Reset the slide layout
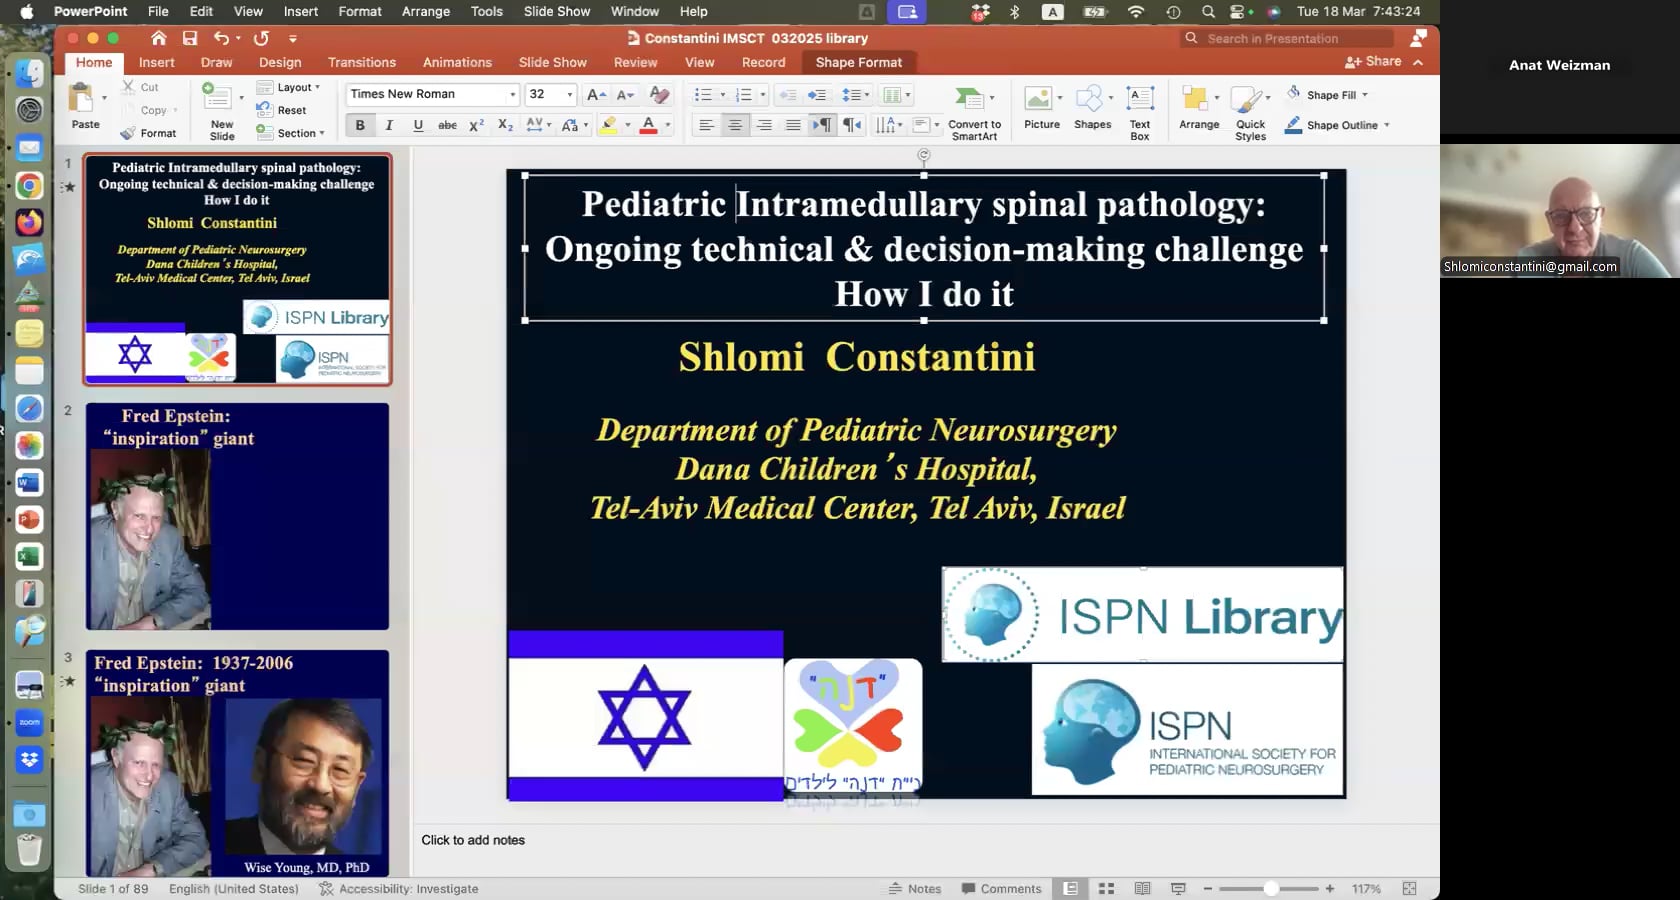The width and height of the screenshot is (1680, 900). 281,110
